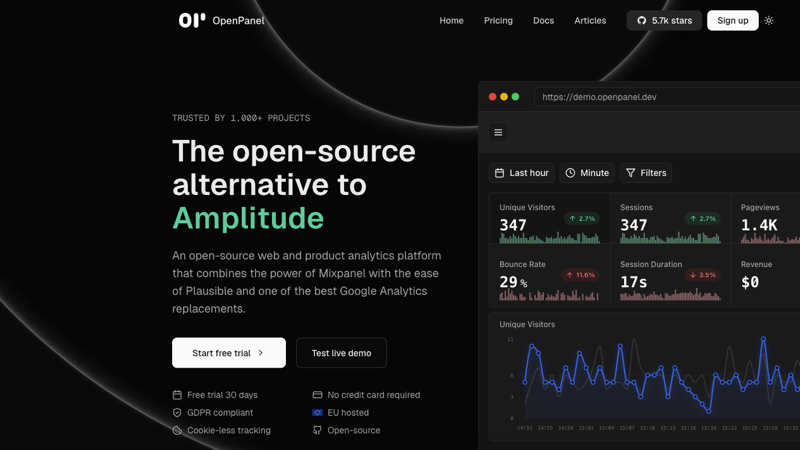Click the OpenPanel brand name link
This screenshot has width=800, height=450.
pyautogui.click(x=238, y=20)
